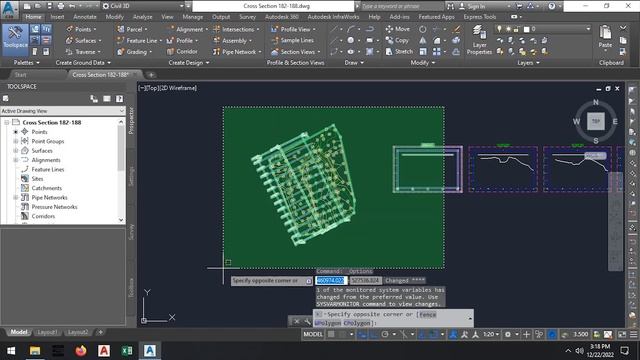640x360 pixels.
Task: Expand the Modify panel title
Action: pyautogui.click(x=422, y=62)
